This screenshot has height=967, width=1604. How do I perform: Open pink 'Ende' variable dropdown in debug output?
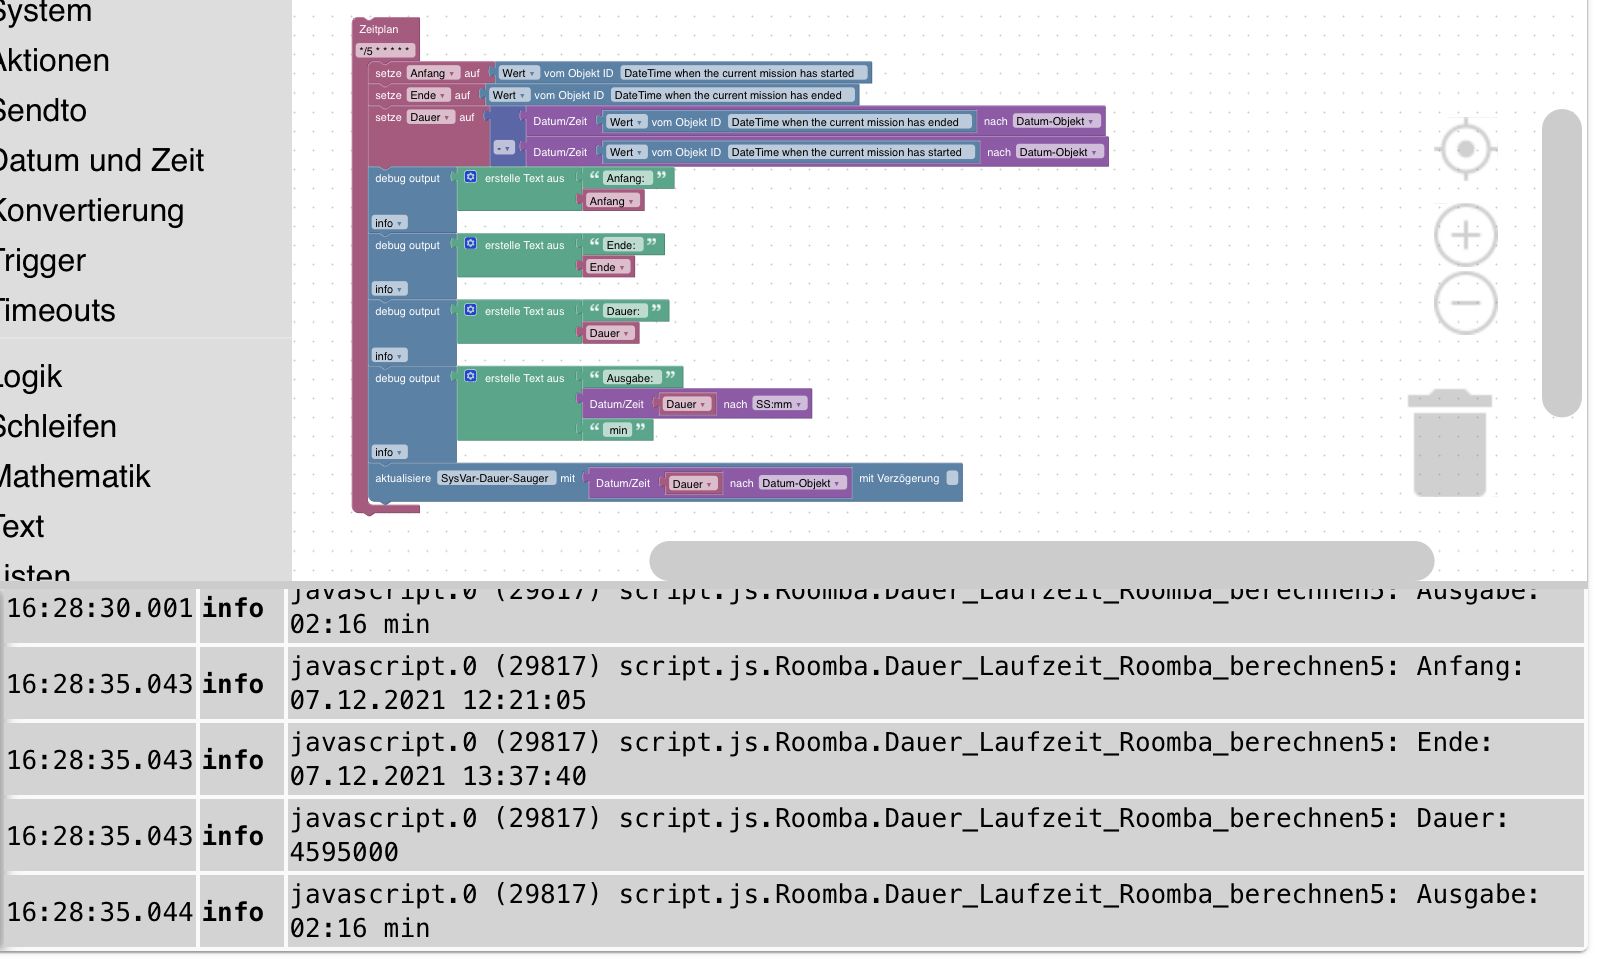click(x=607, y=267)
